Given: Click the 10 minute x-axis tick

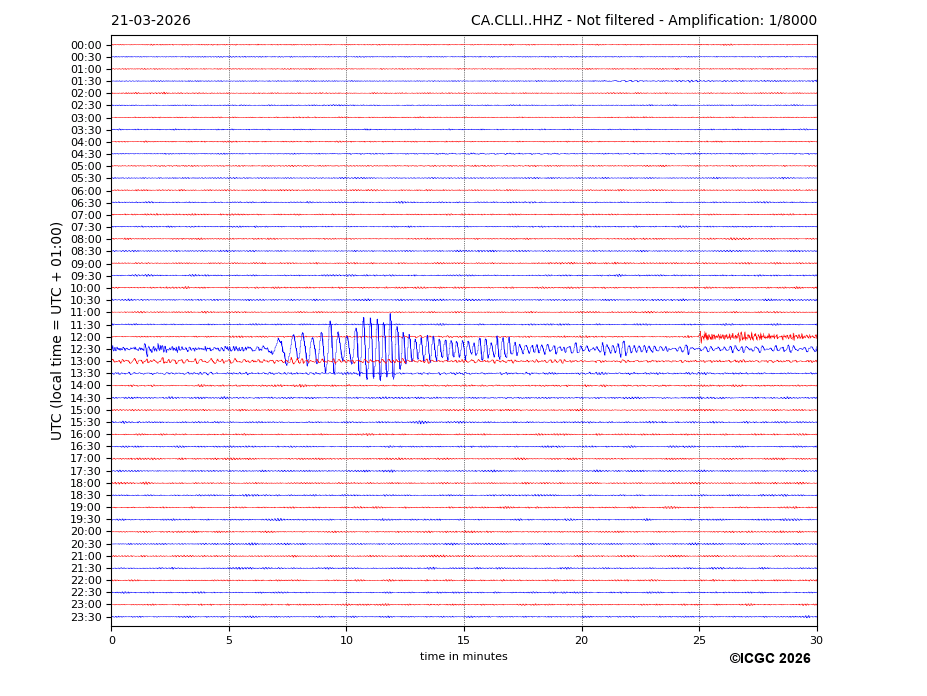Looking at the screenshot, I should tap(346, 640).
